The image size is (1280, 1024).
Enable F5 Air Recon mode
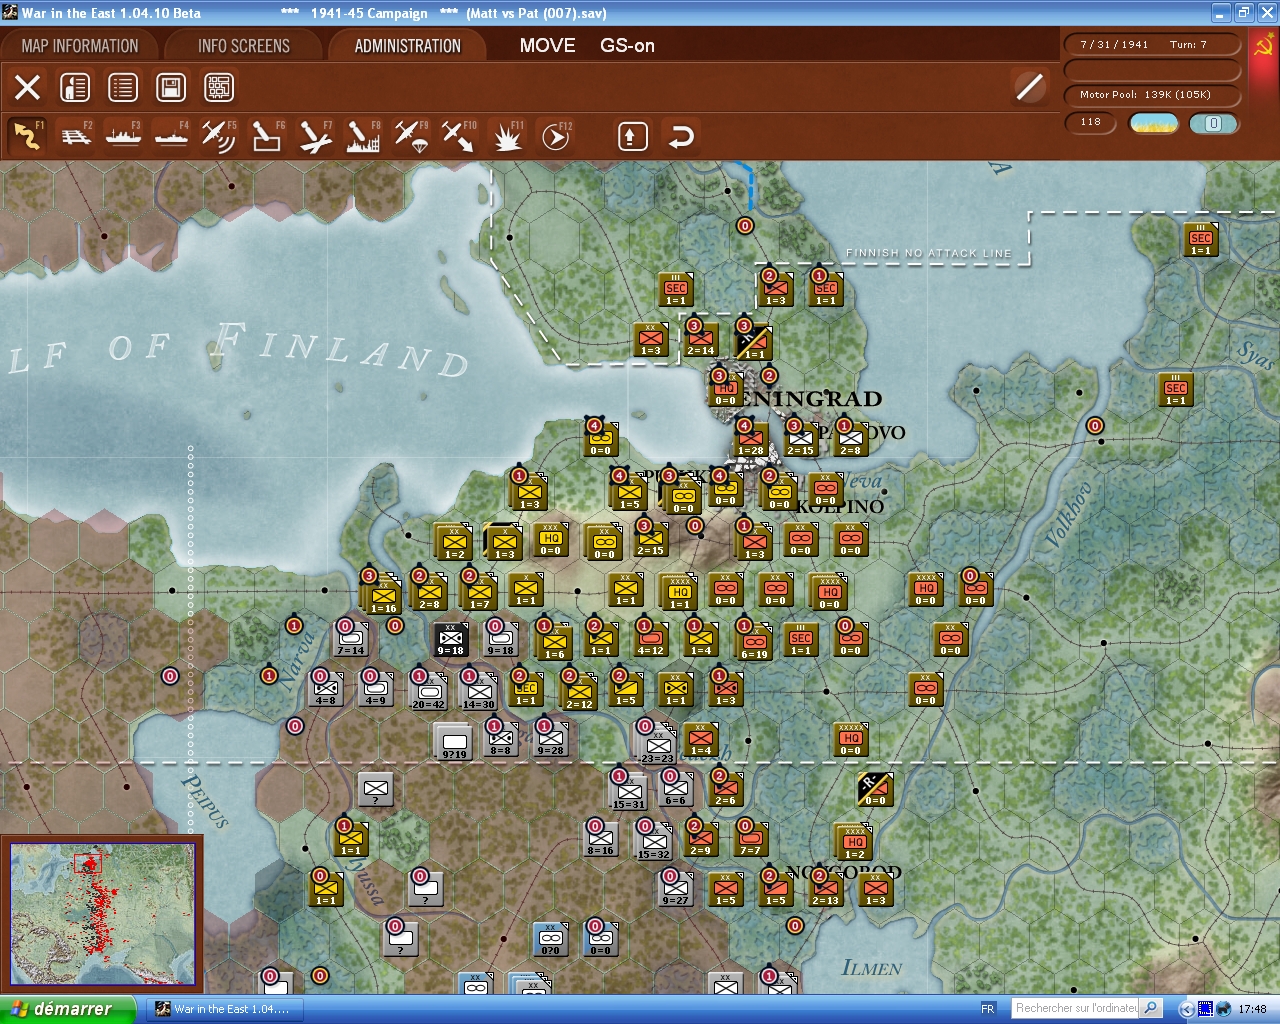tap(219, 136)
